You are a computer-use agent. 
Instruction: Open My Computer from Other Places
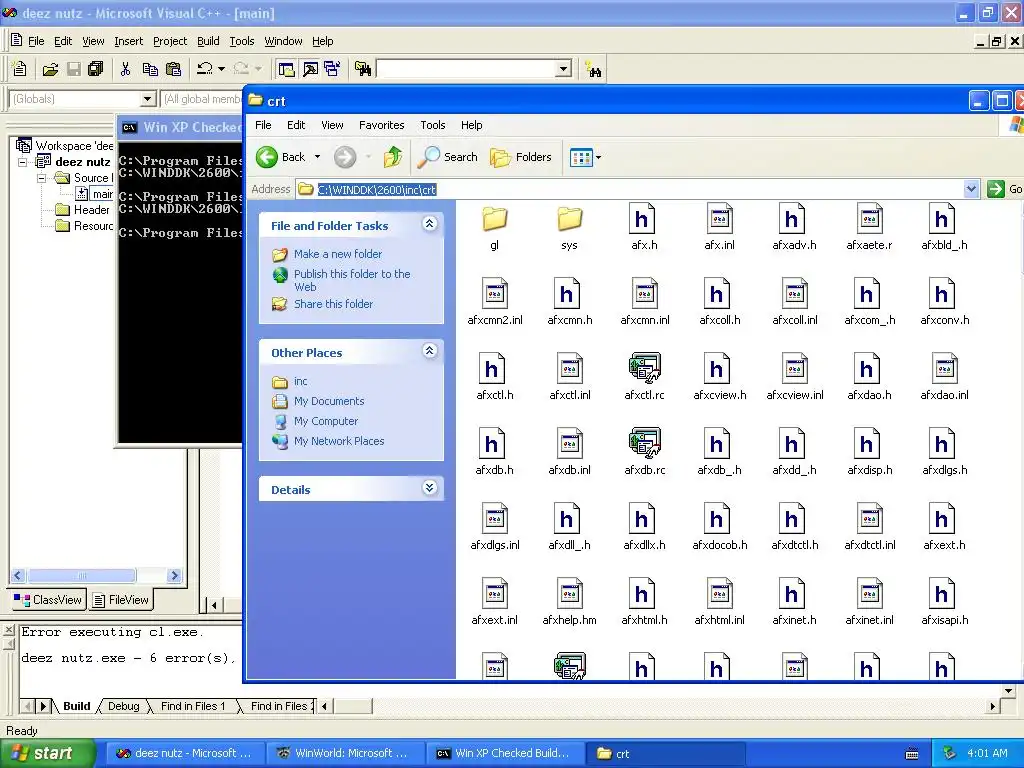[x=326, y=421]
